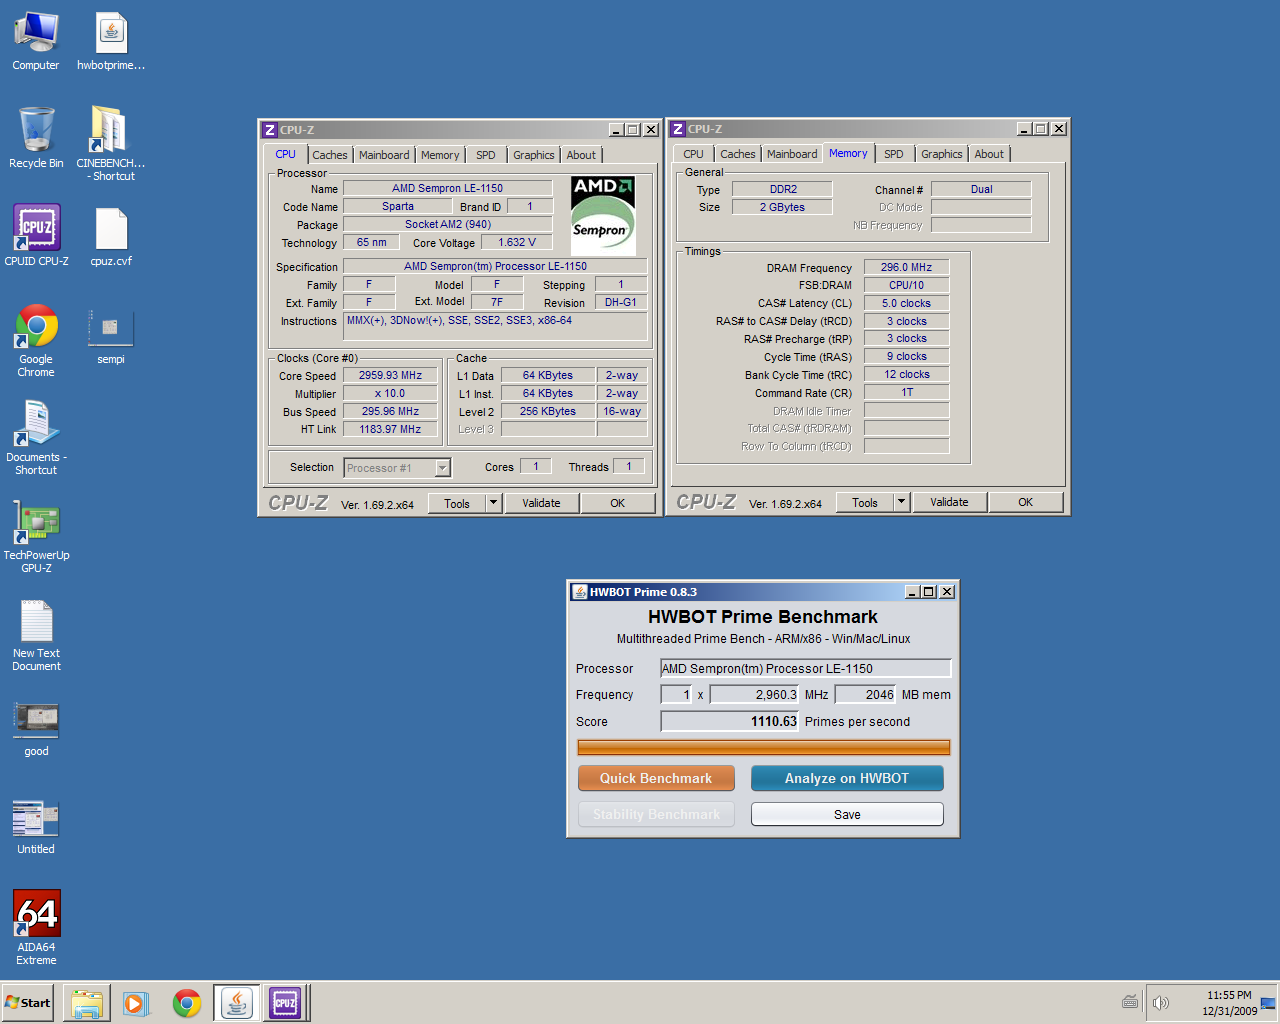Click the CAS# Latency value 5.0 clocks
Screen dimensions: 1280x1024
pos(906,303)
